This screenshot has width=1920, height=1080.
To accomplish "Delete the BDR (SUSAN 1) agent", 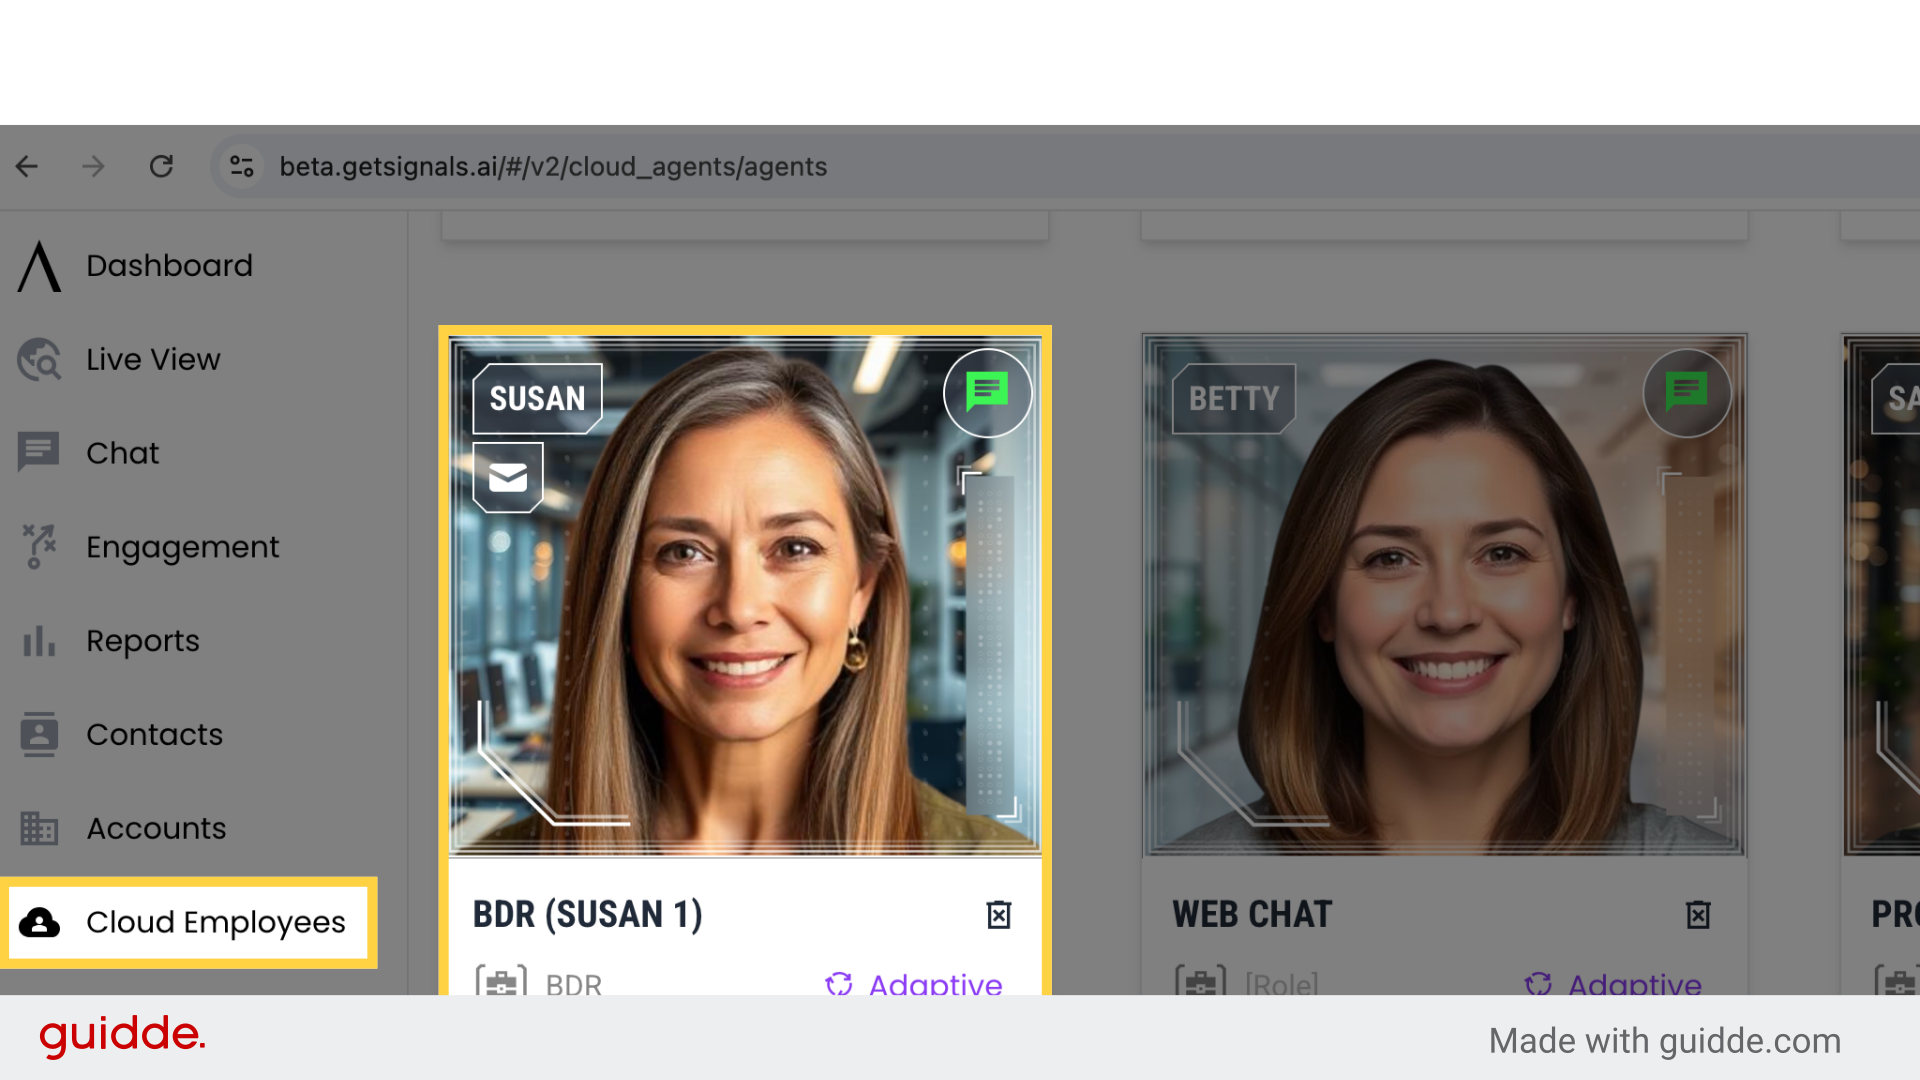I will click(x=999, y=915).
